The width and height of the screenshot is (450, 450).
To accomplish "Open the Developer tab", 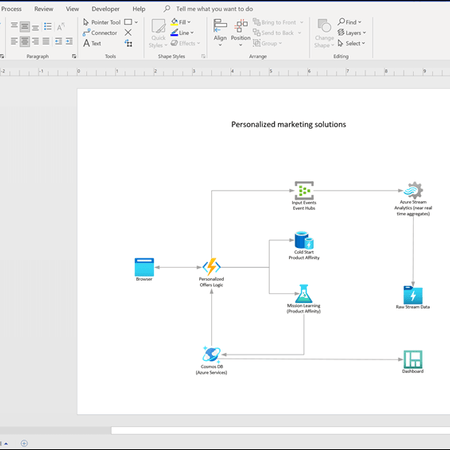I will pos(105,9).
